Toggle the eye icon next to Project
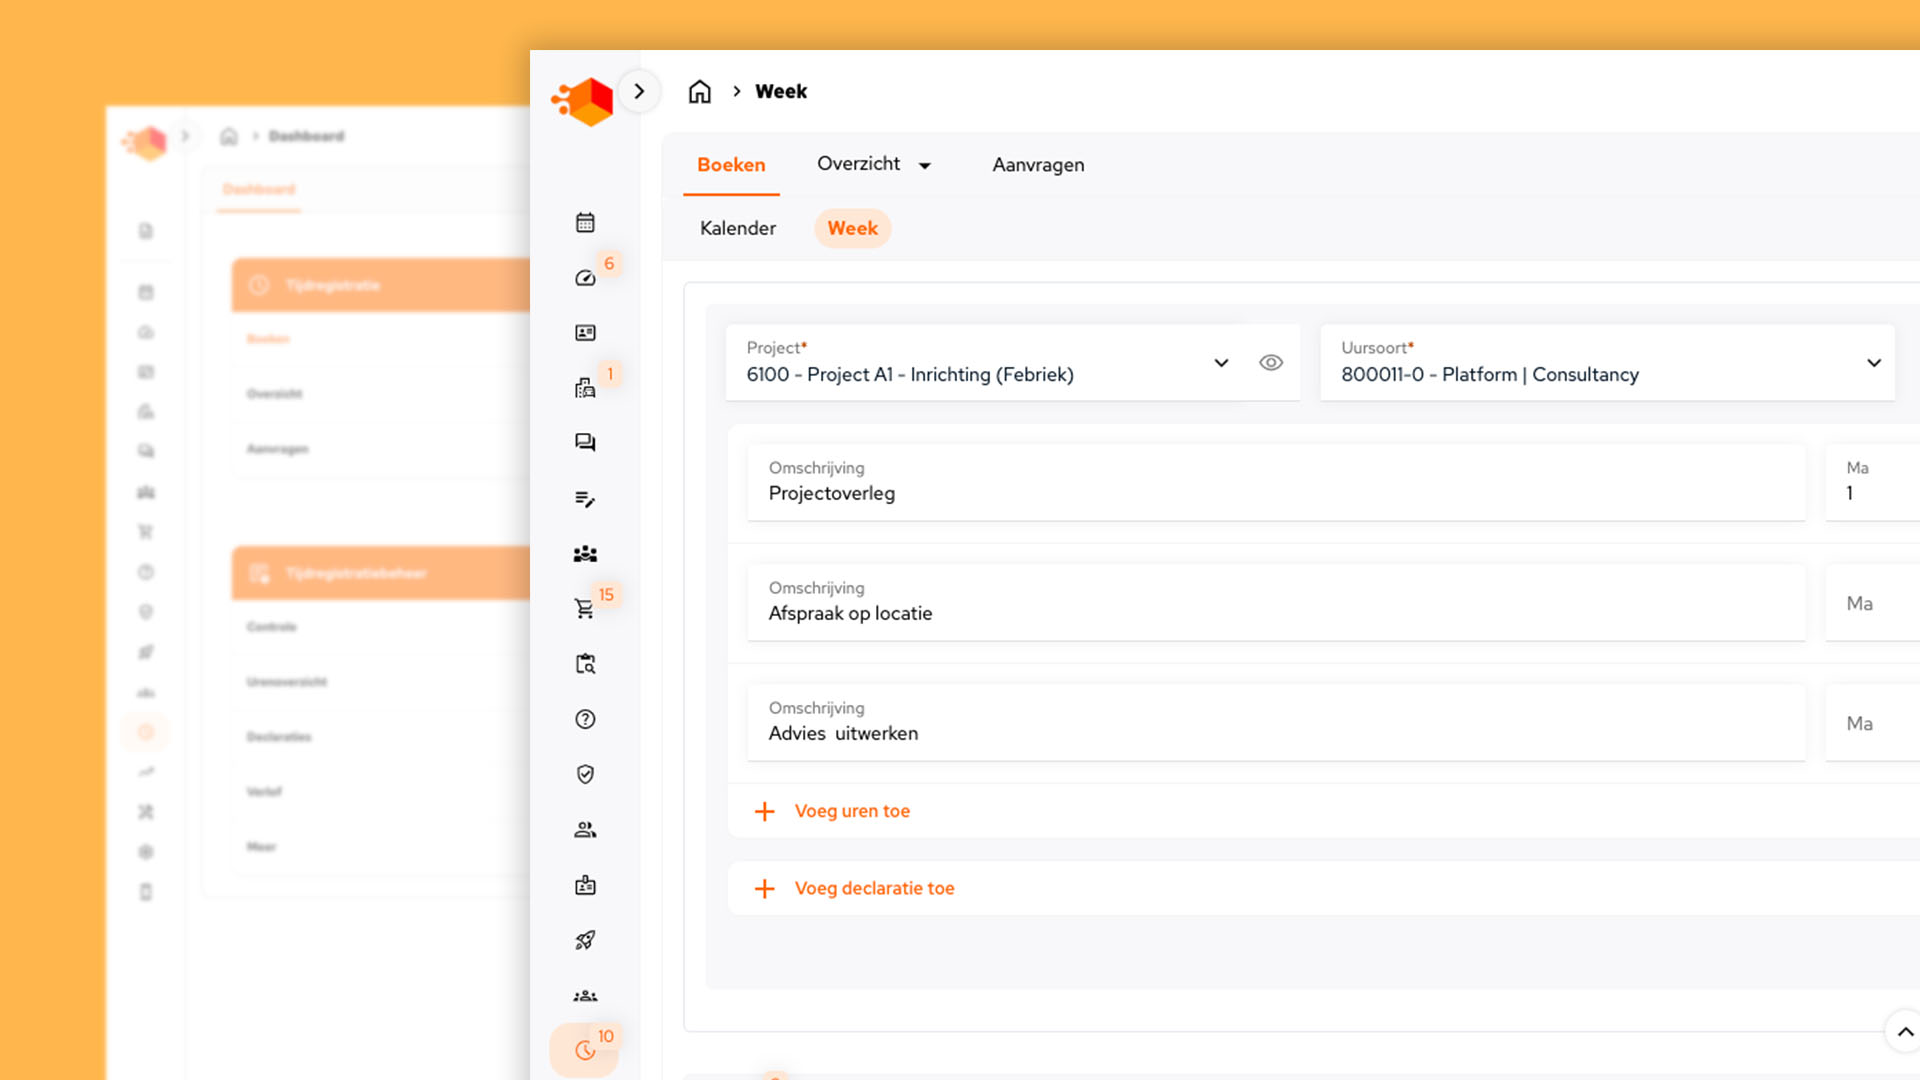The image size is (1920, 1080). click(x=1270, y=363)
